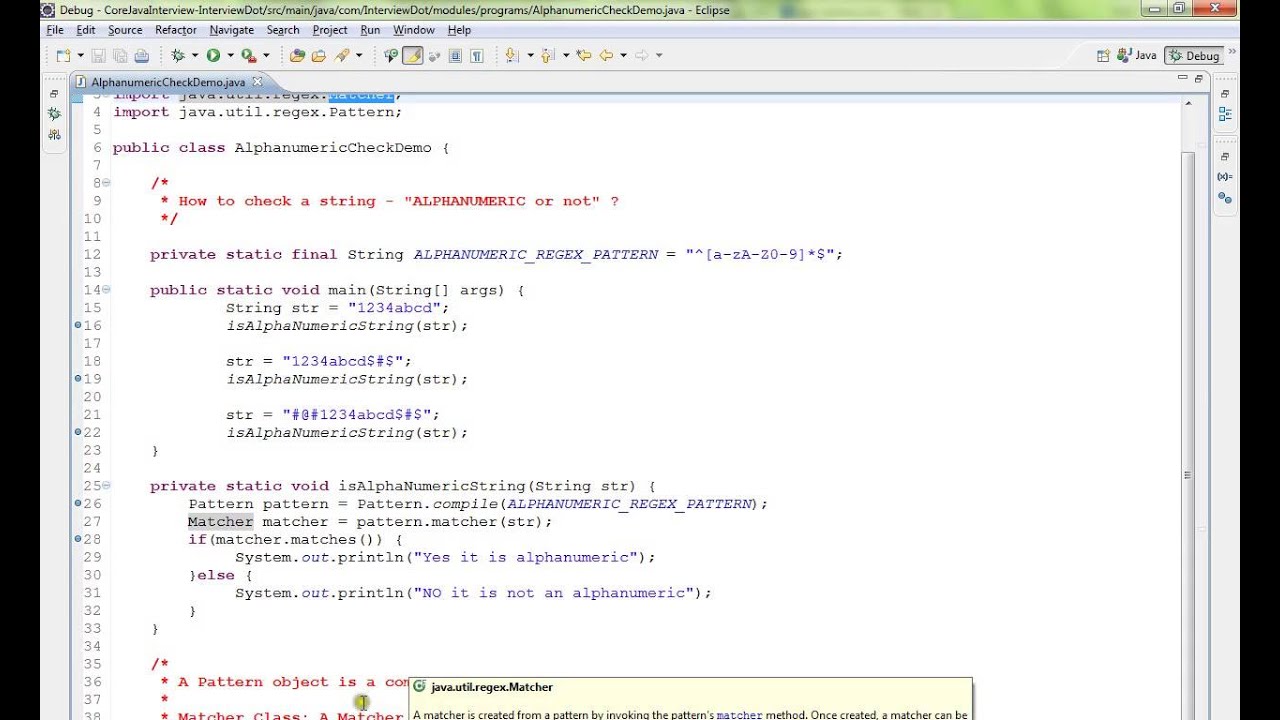Click the breakpoint marker on line 19
This screenshot has width=1280, height=720.
(78, 379)
